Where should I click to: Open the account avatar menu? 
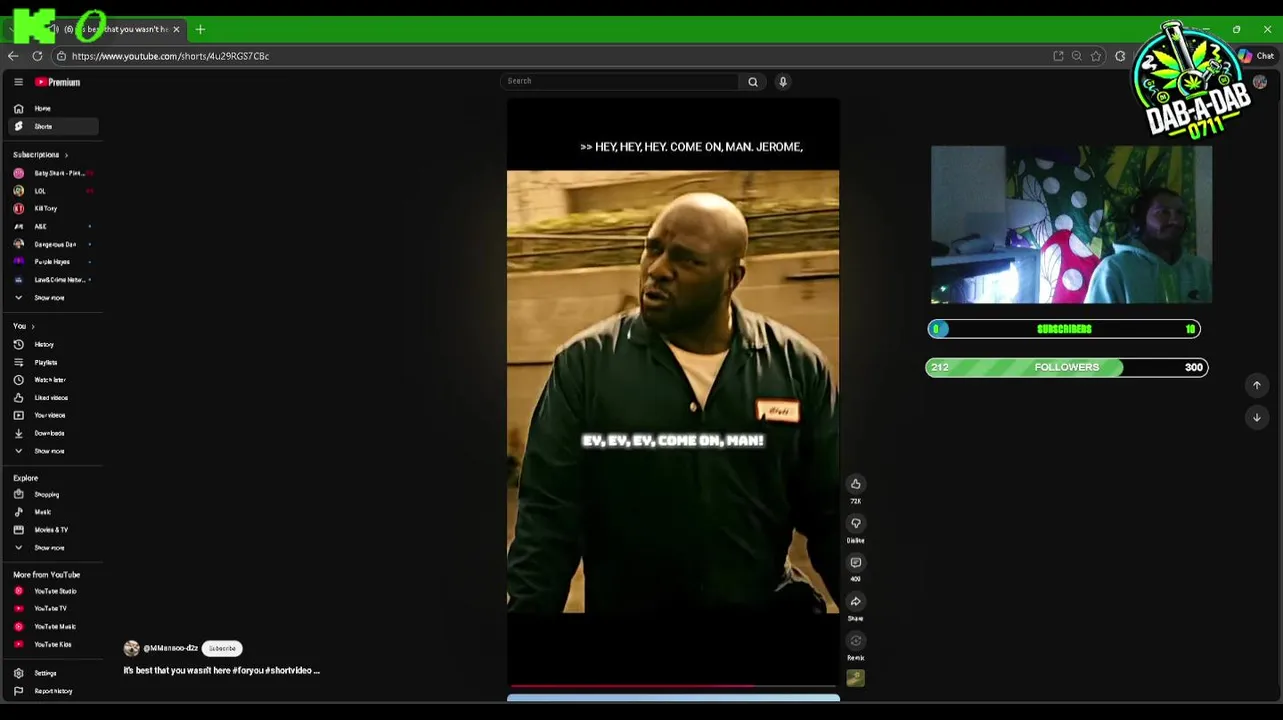(1260, 83)
